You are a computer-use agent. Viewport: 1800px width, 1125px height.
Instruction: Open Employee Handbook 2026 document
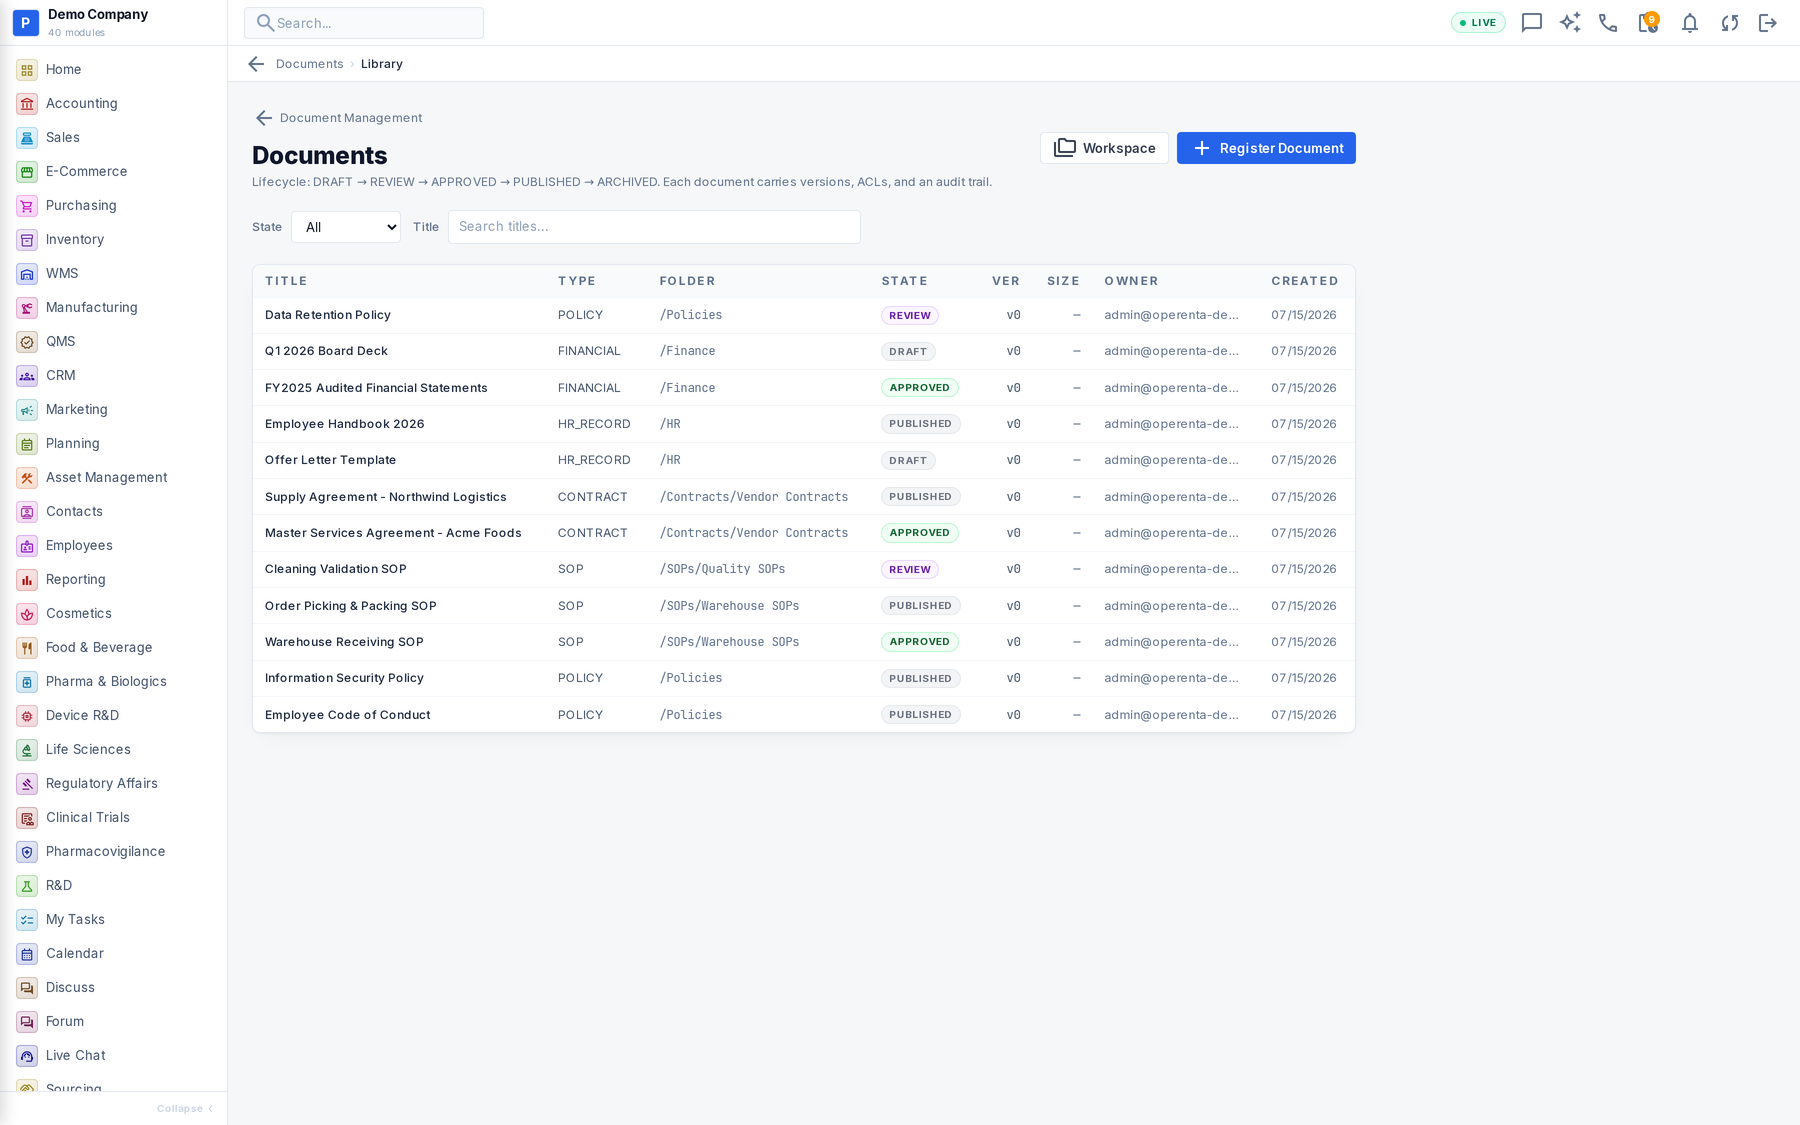345,424
